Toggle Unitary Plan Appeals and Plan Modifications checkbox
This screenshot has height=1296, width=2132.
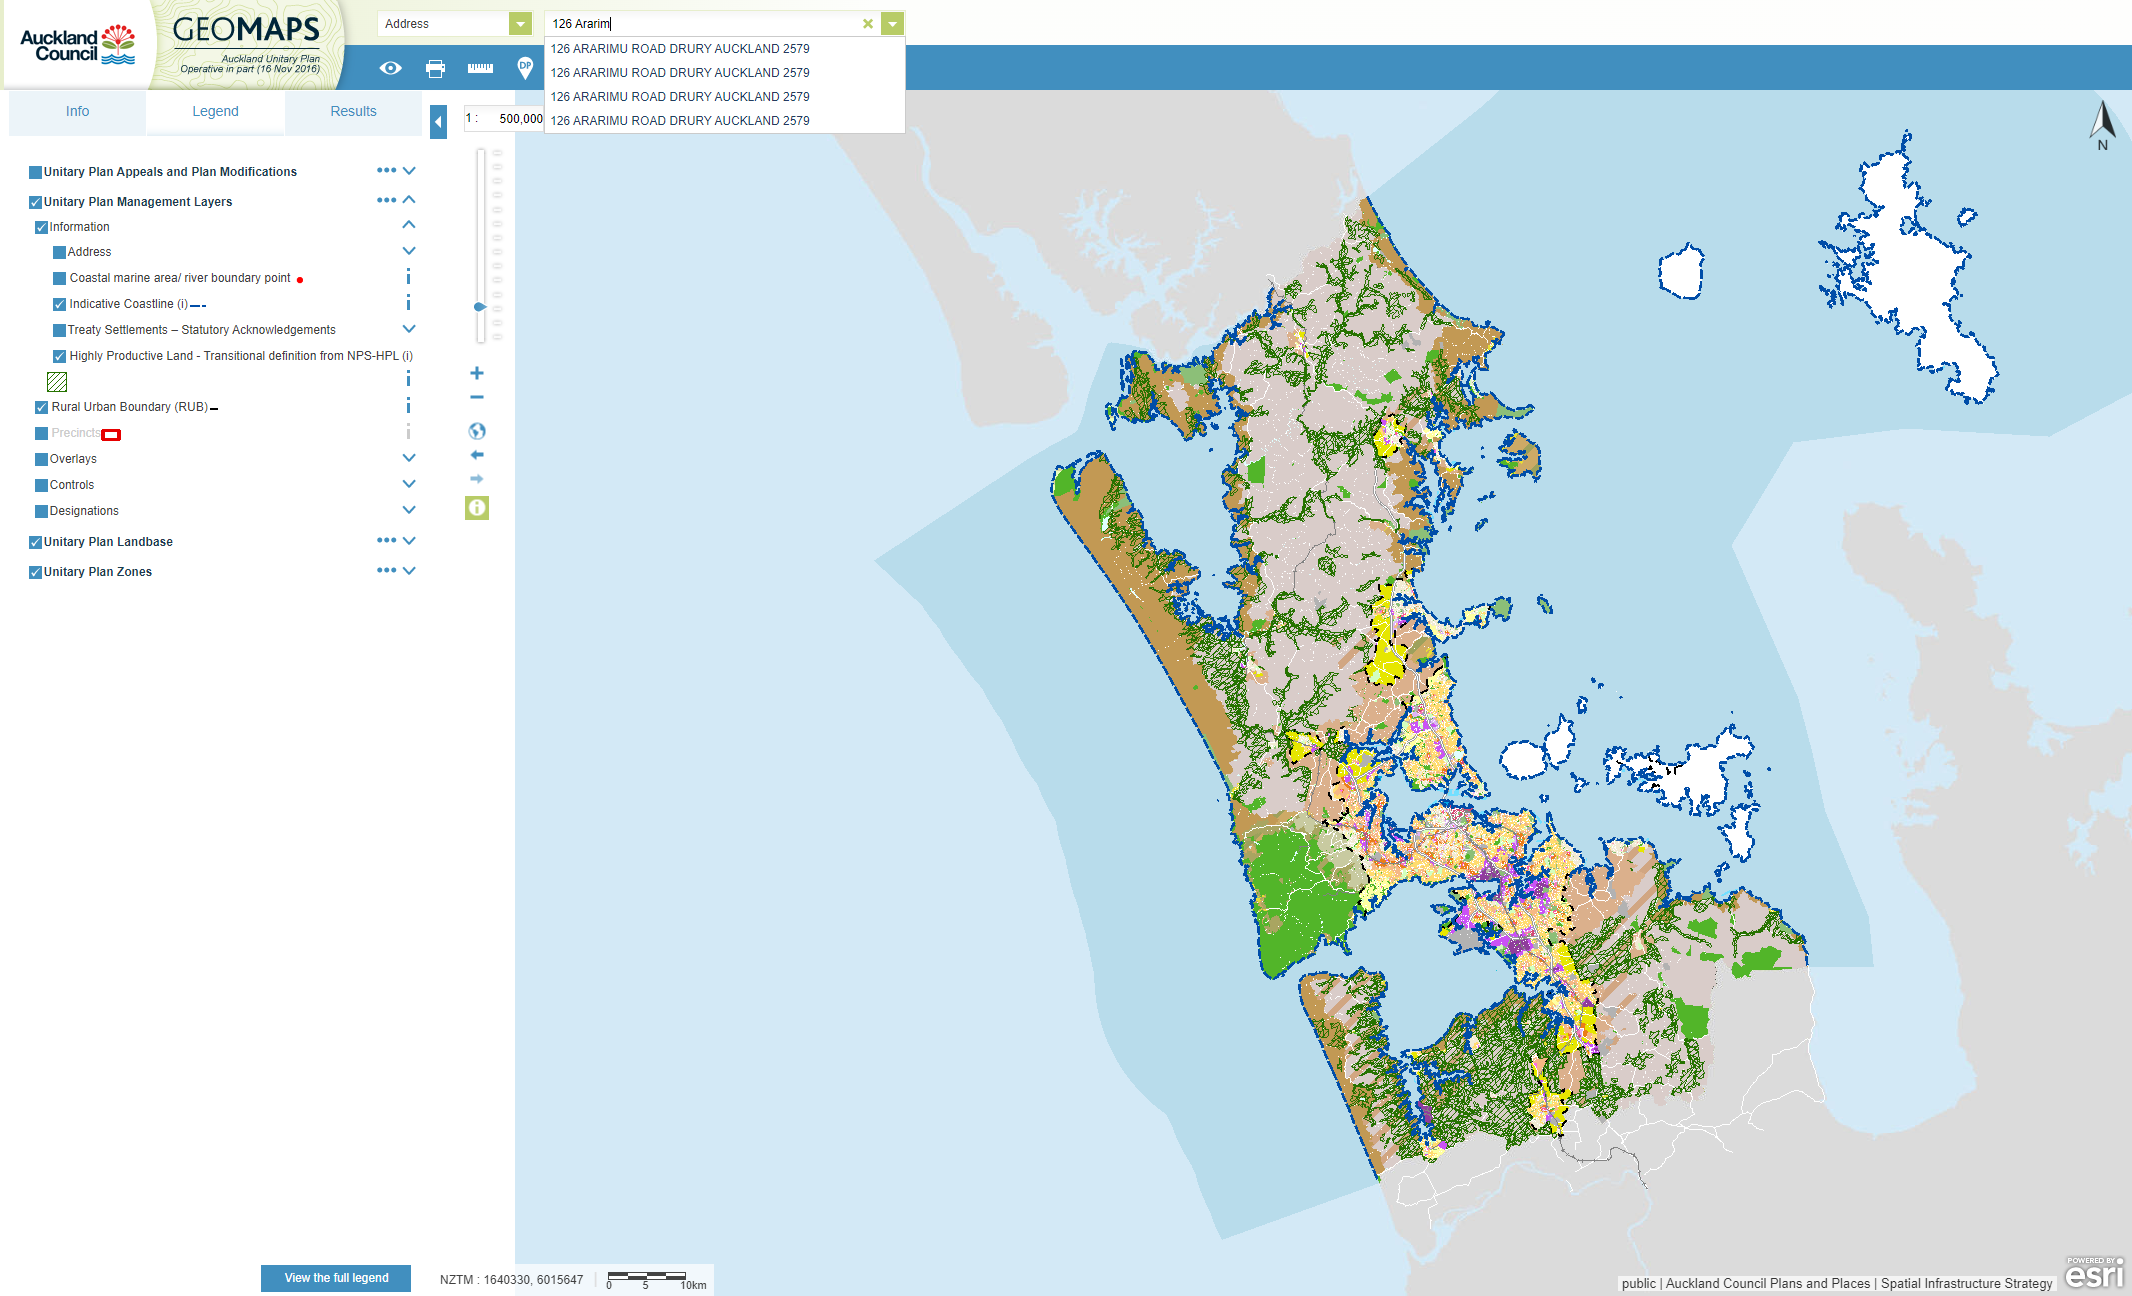click(x=36, y=172)
